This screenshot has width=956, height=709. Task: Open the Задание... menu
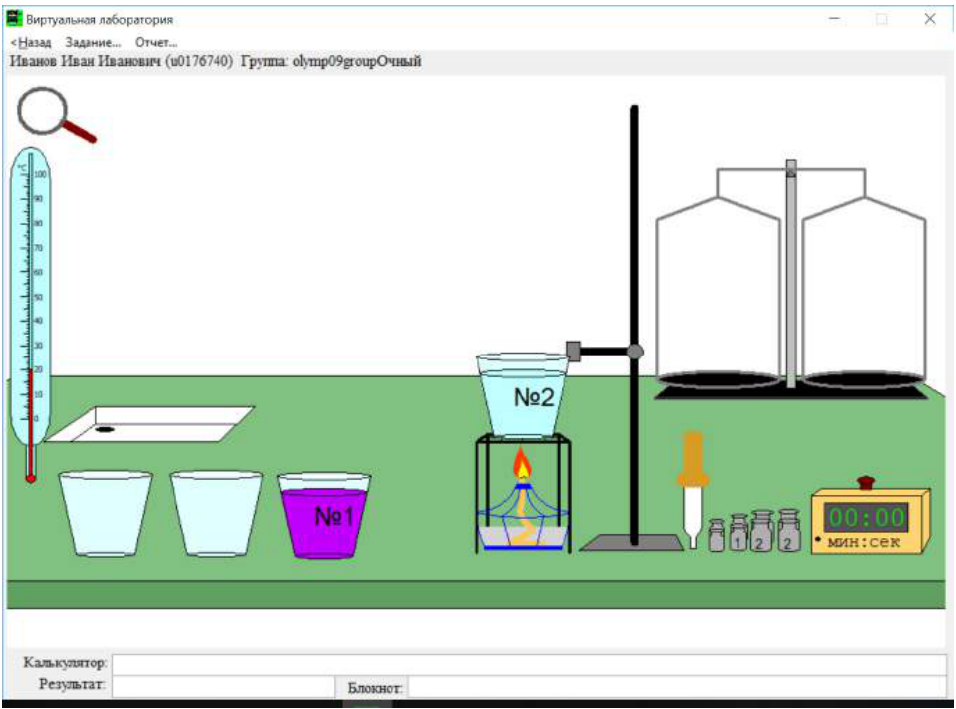(x=93, y=43)
